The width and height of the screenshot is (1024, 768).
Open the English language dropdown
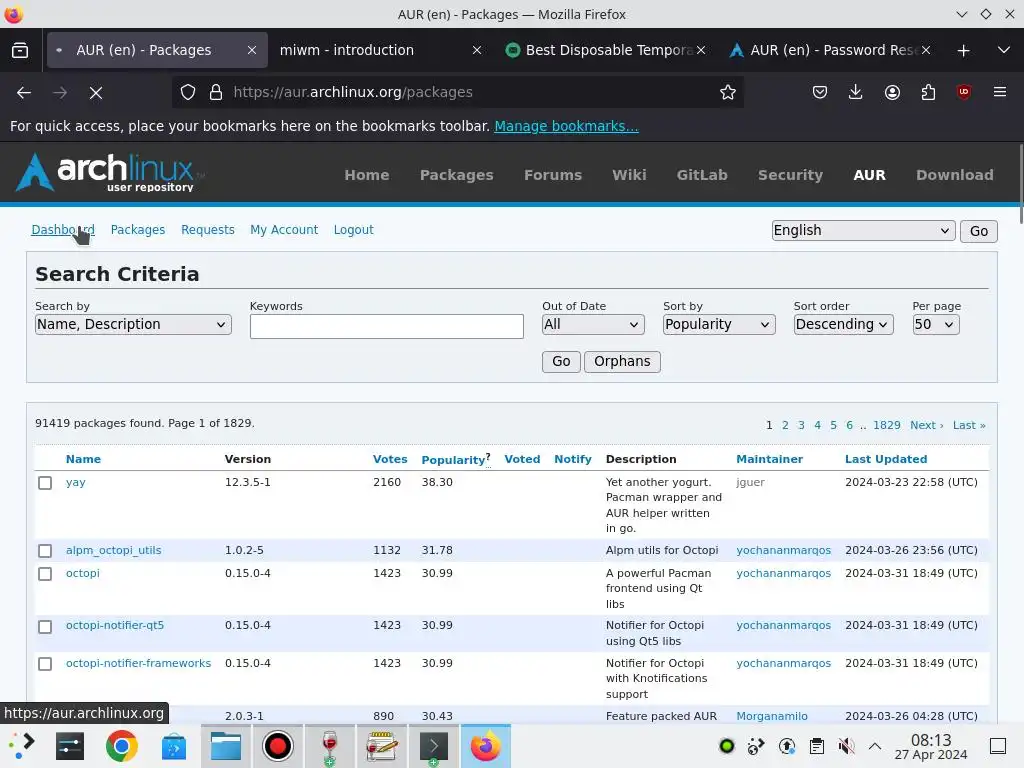point(863,231)
